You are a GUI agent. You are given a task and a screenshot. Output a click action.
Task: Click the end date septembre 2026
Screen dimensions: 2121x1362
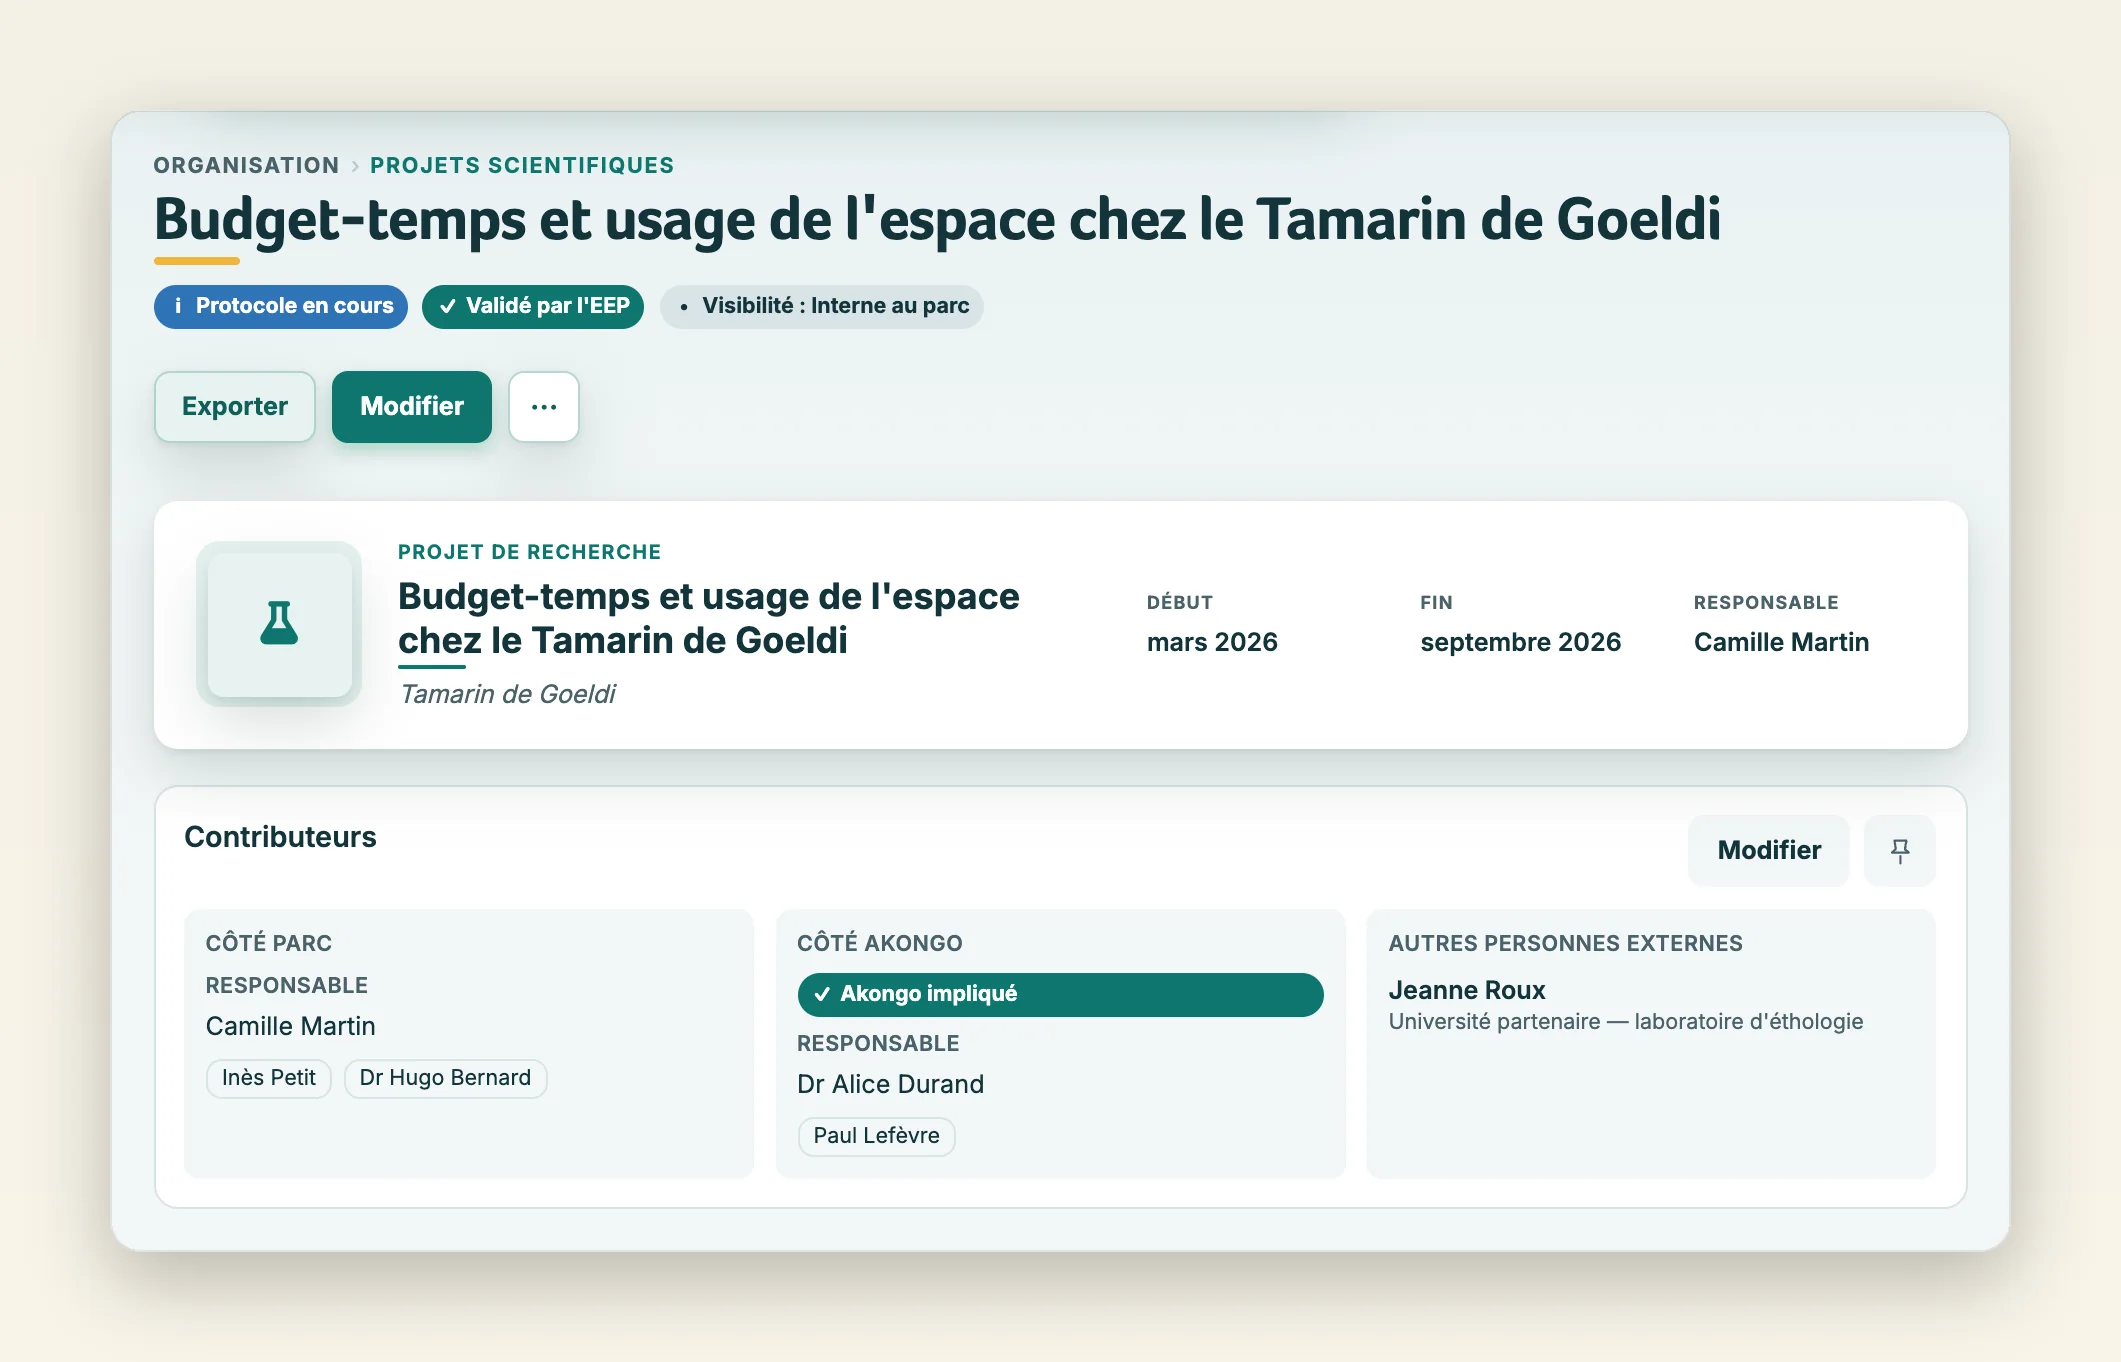1520,642
